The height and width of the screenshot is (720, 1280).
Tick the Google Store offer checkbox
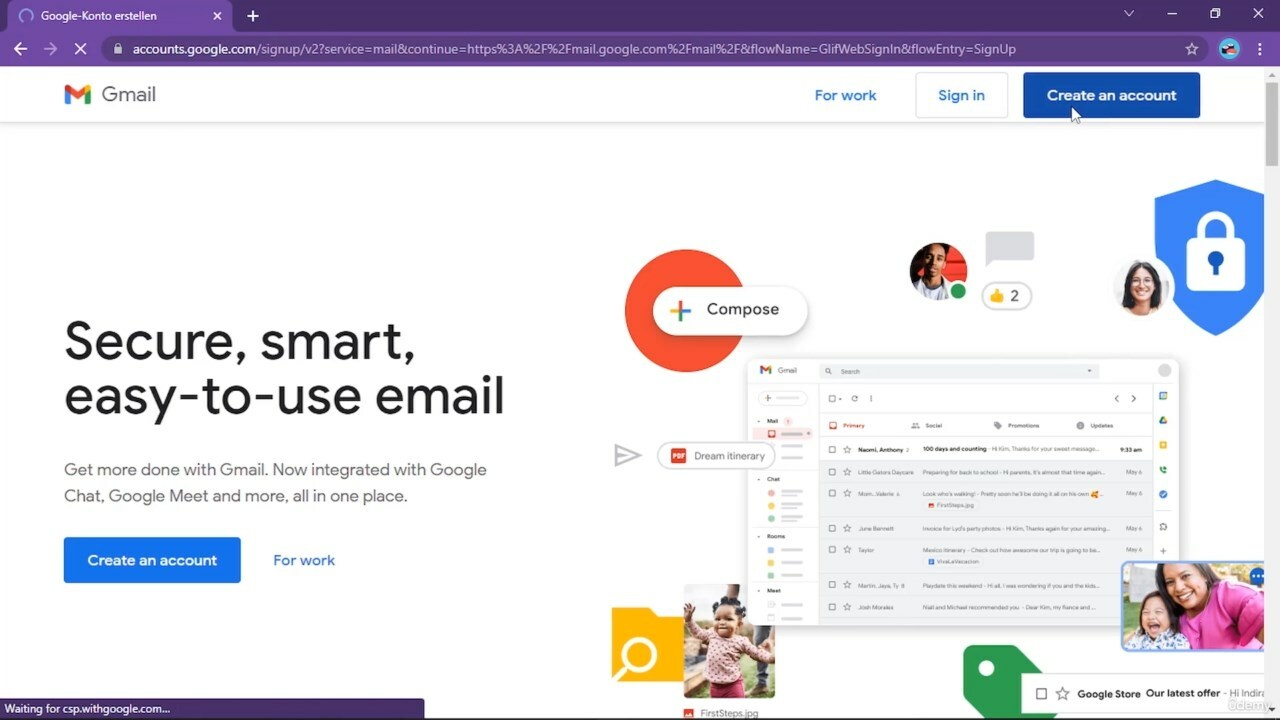1041,694
